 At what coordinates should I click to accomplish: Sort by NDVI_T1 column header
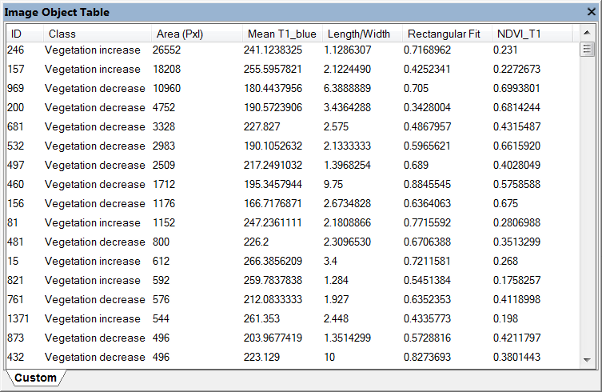pos(532,34)
